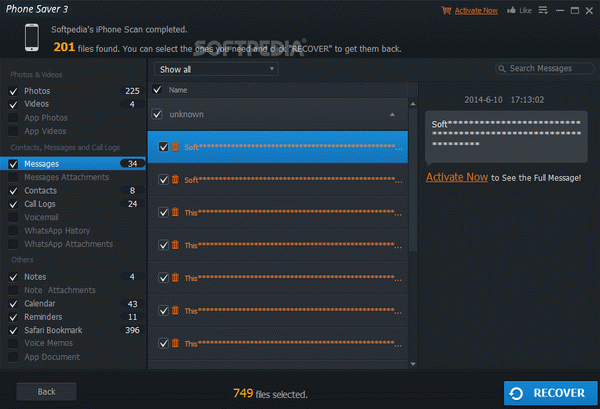Click the iPhone device icon
Screen dimensions: 600x409
(x=32, y=37)
